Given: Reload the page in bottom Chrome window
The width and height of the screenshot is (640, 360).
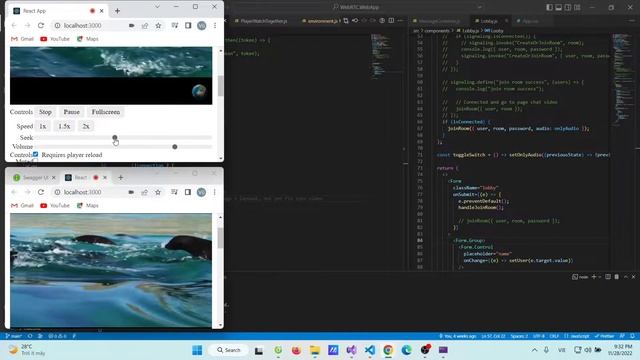Looking at the screenshot, I should coord(41,192).
